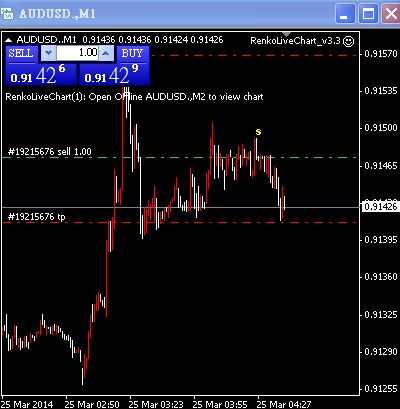Click the red dashed line near 0.91570
This screenshot has height=409, width=400.
pyautogui.click(x=253, y=55)
